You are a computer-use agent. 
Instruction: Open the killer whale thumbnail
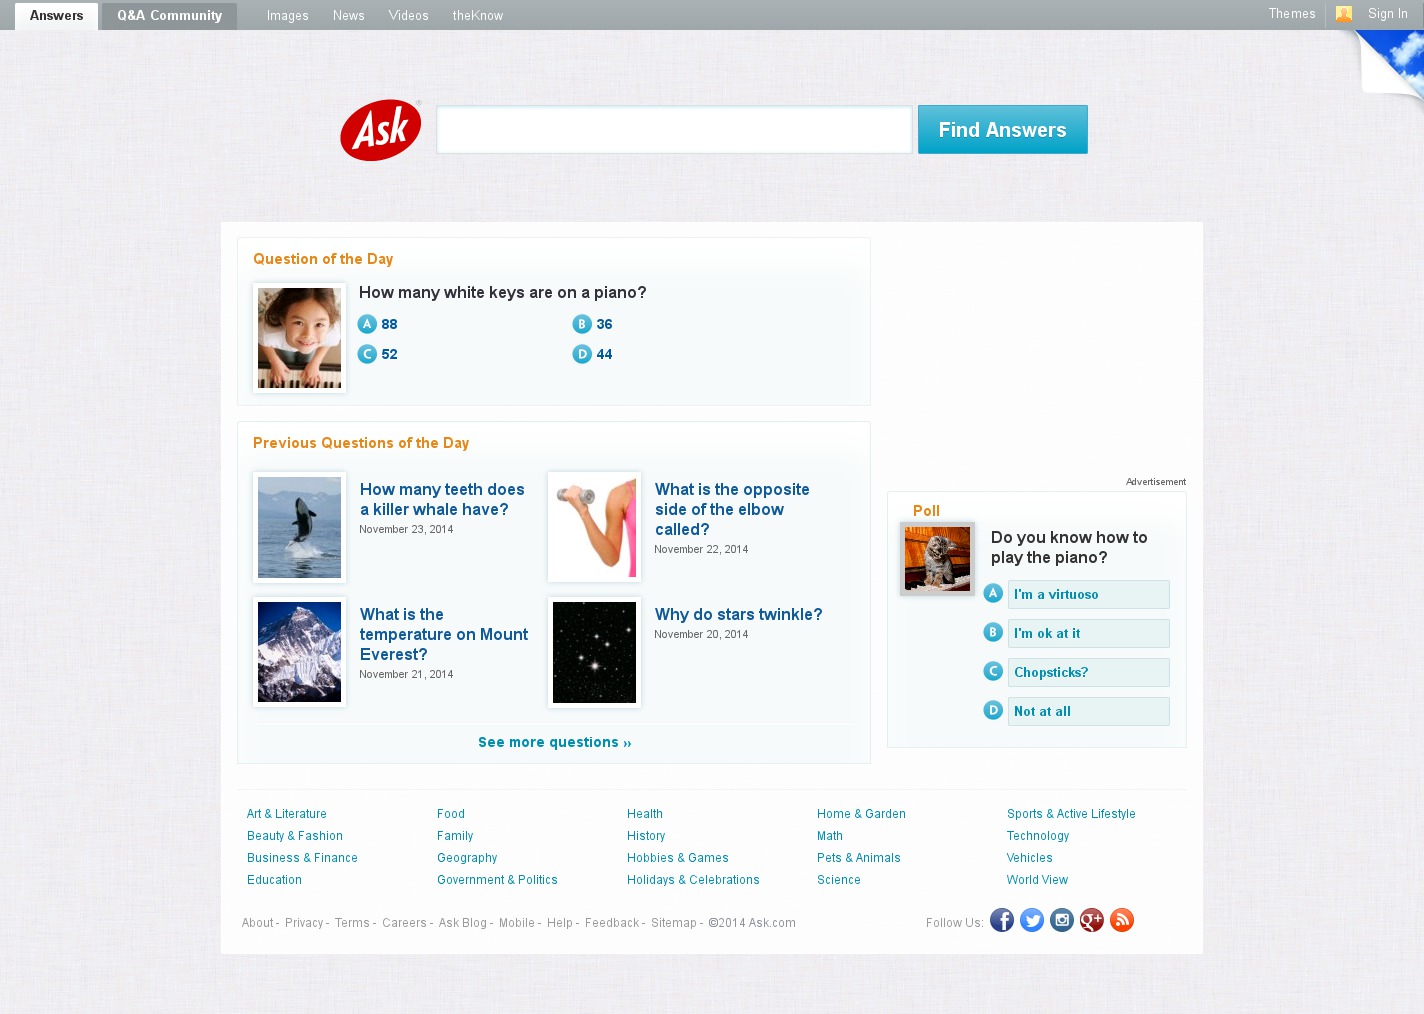(300, 527)
